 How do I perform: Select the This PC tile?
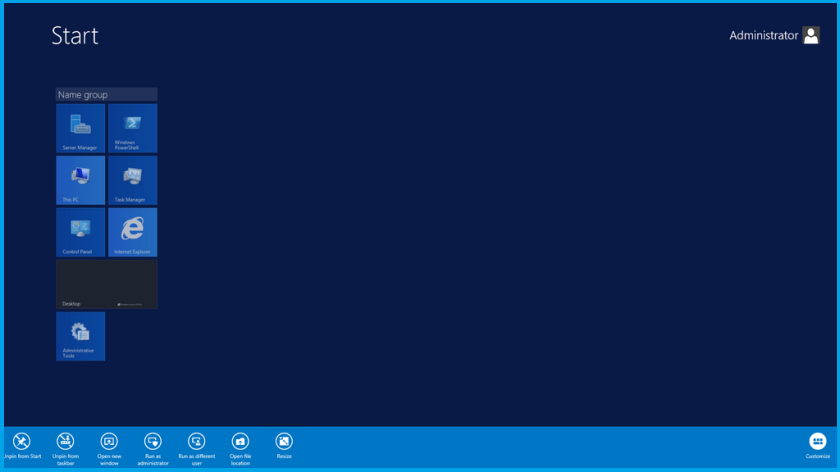point(80,180)
